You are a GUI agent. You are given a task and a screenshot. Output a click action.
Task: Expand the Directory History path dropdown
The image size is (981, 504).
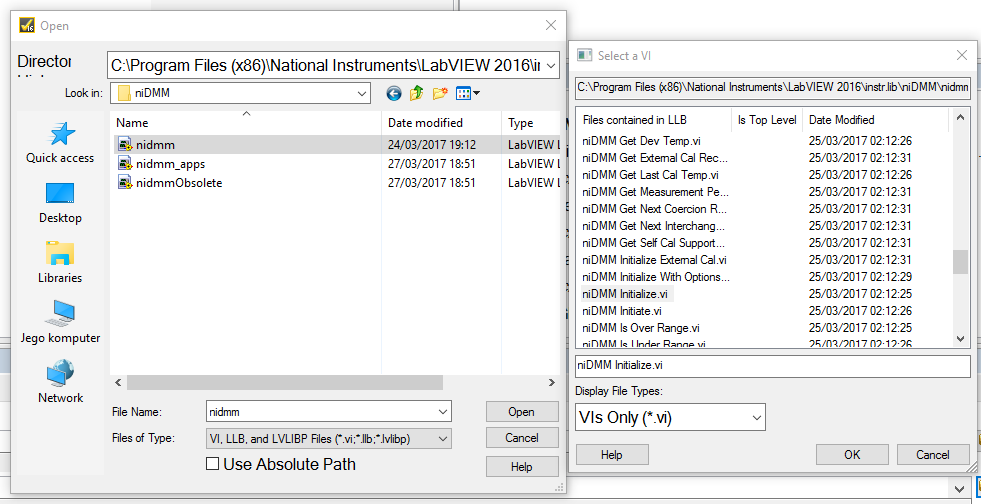(x=551, y=65)
